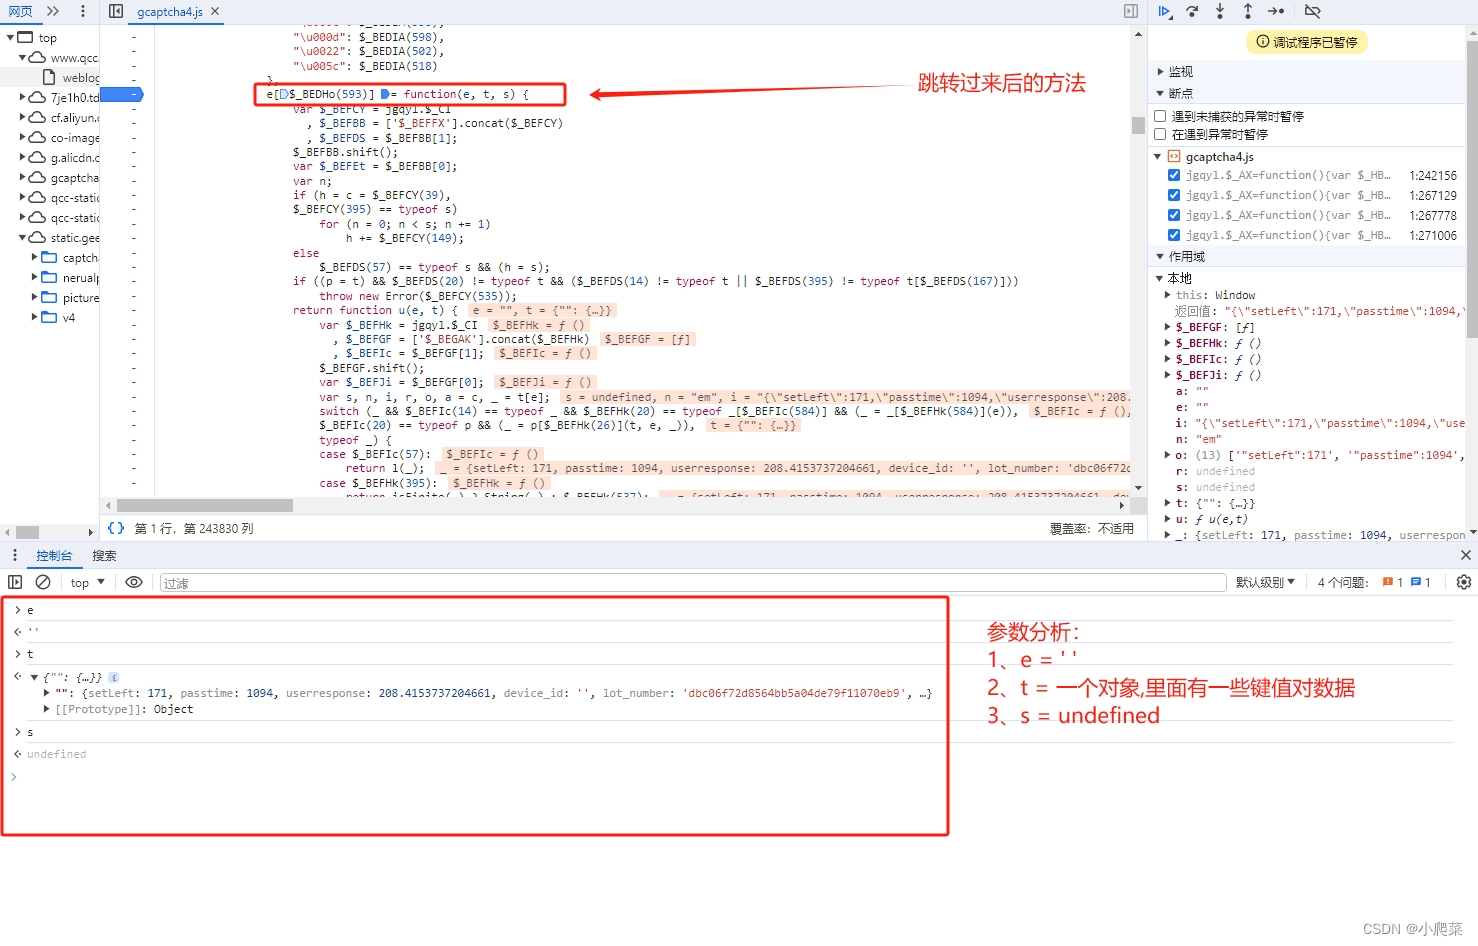Click the 4 个问题 issues link
Screen dimensions: 1478x946
pyautogui.click(x=1342, y=582)
